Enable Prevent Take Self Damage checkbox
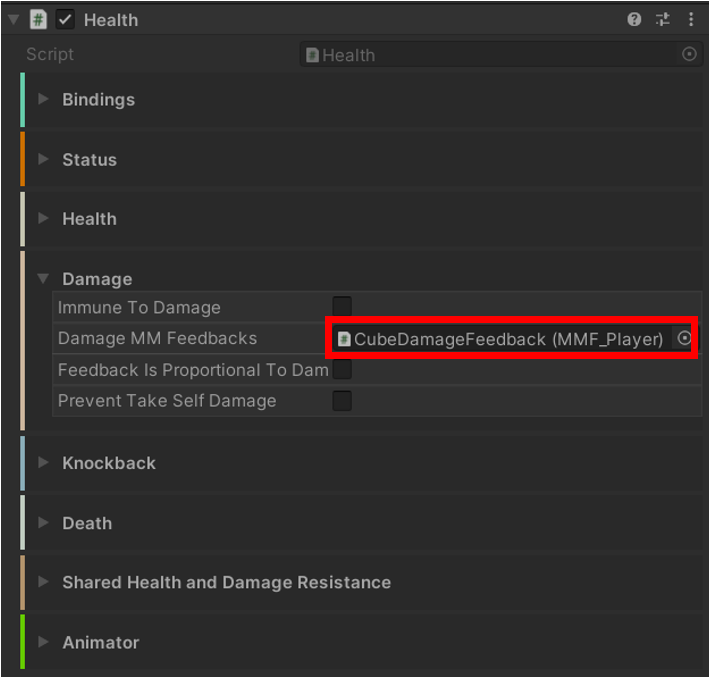 coord(342,401)
